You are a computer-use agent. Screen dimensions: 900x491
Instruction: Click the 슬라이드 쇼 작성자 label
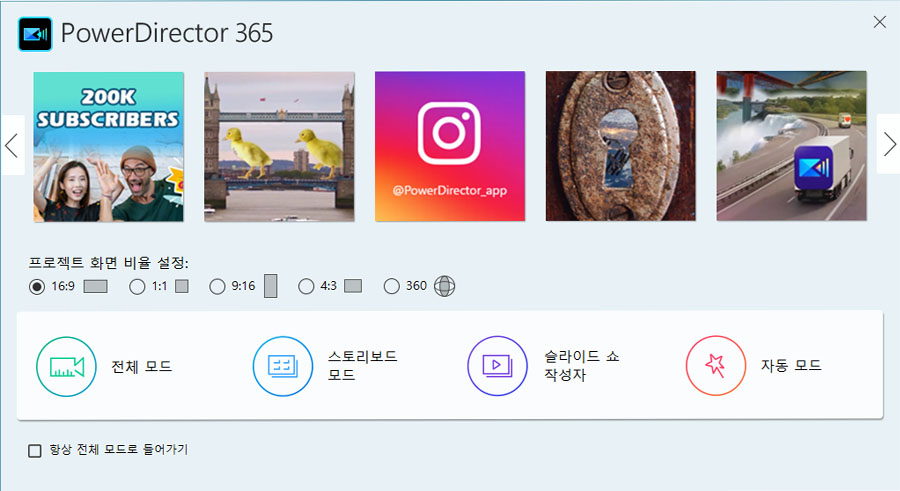[x=581, y=365]
